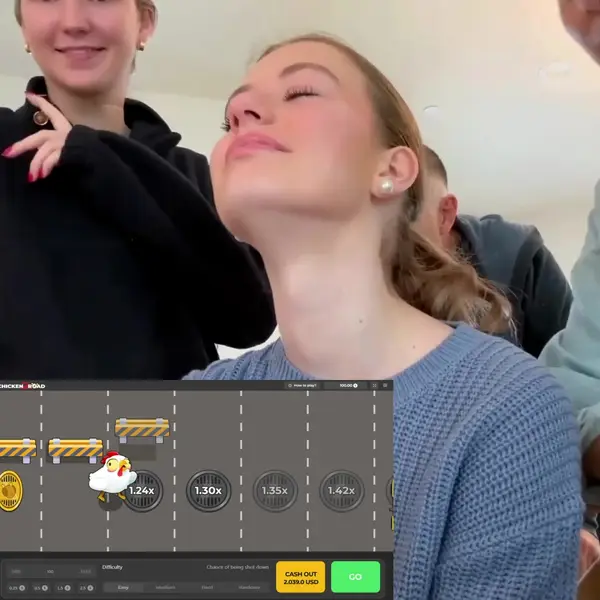Choose the 0.5 quick bet chip
Screen dimensions: 600x600
tap(41, 588)
